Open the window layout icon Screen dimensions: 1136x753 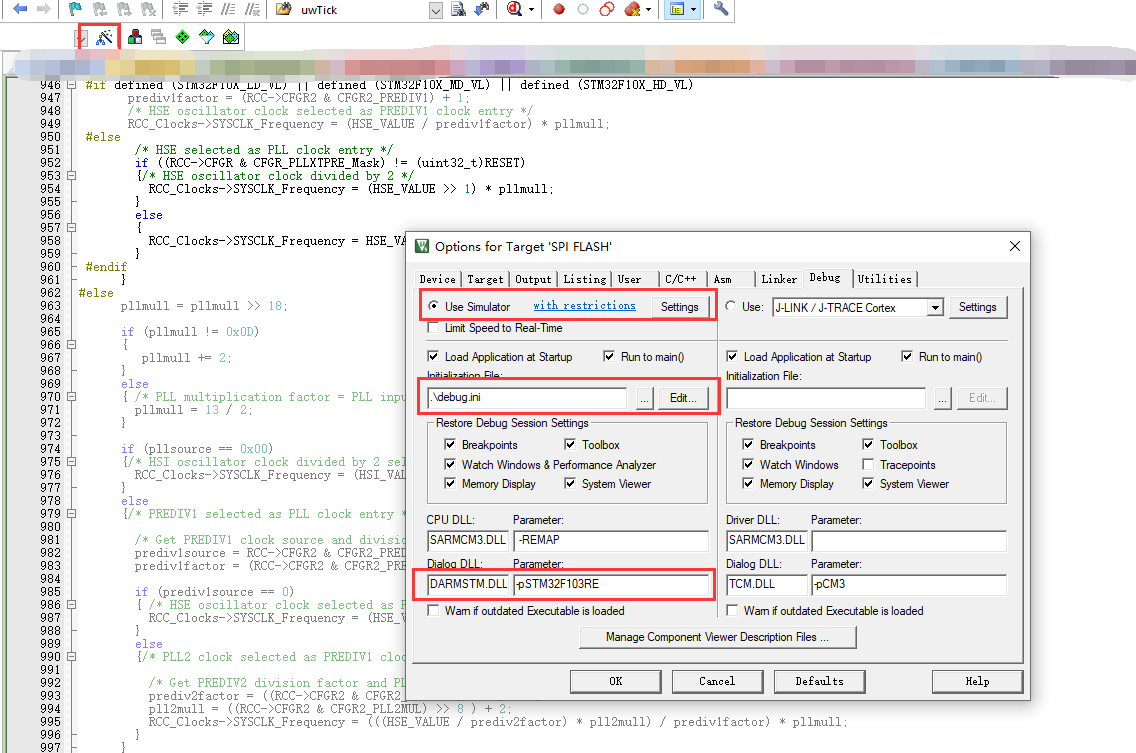coord(677,9)
